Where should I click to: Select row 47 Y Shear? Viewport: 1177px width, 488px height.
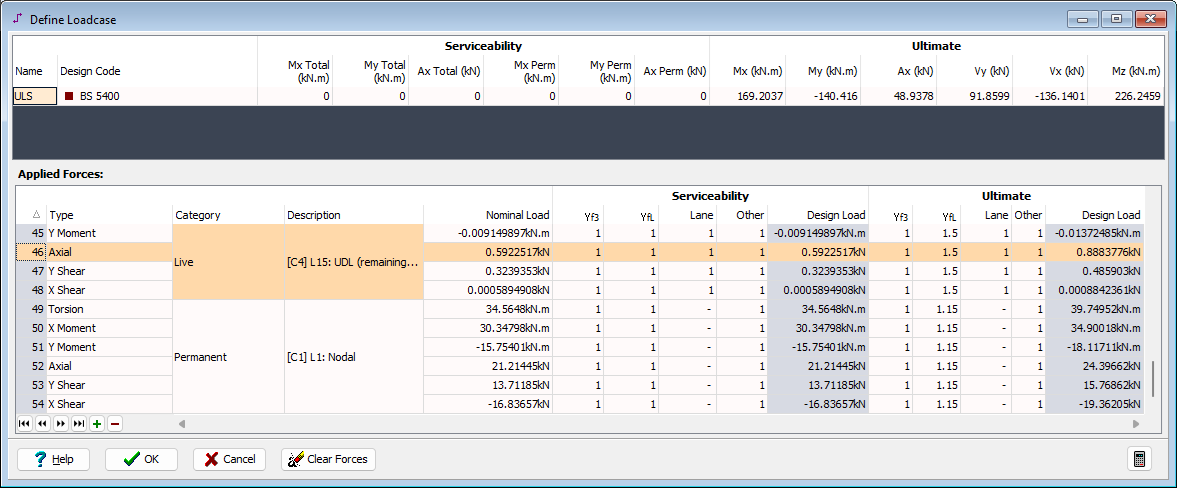(x=110, y=271)
